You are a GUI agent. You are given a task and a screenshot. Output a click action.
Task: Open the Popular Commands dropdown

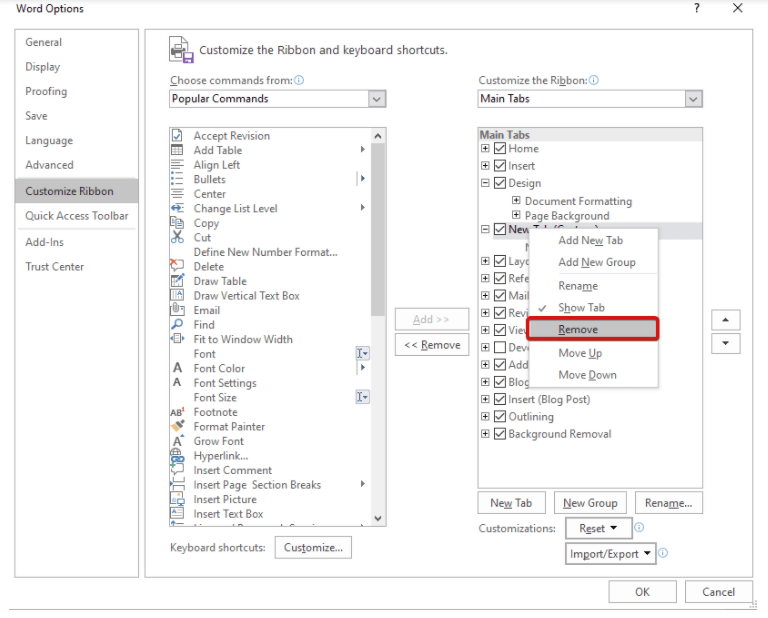pyautogui.click(x=377, y=99)
